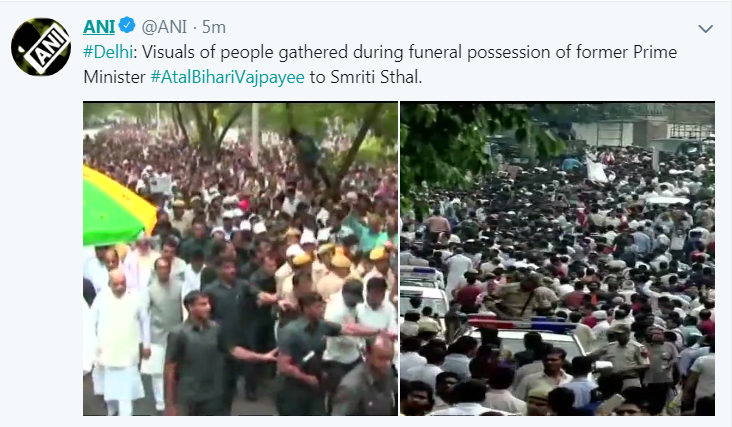Click the man in white kurta in photo
The height and width of the screenshot is (427, 732).
(119, 341)
